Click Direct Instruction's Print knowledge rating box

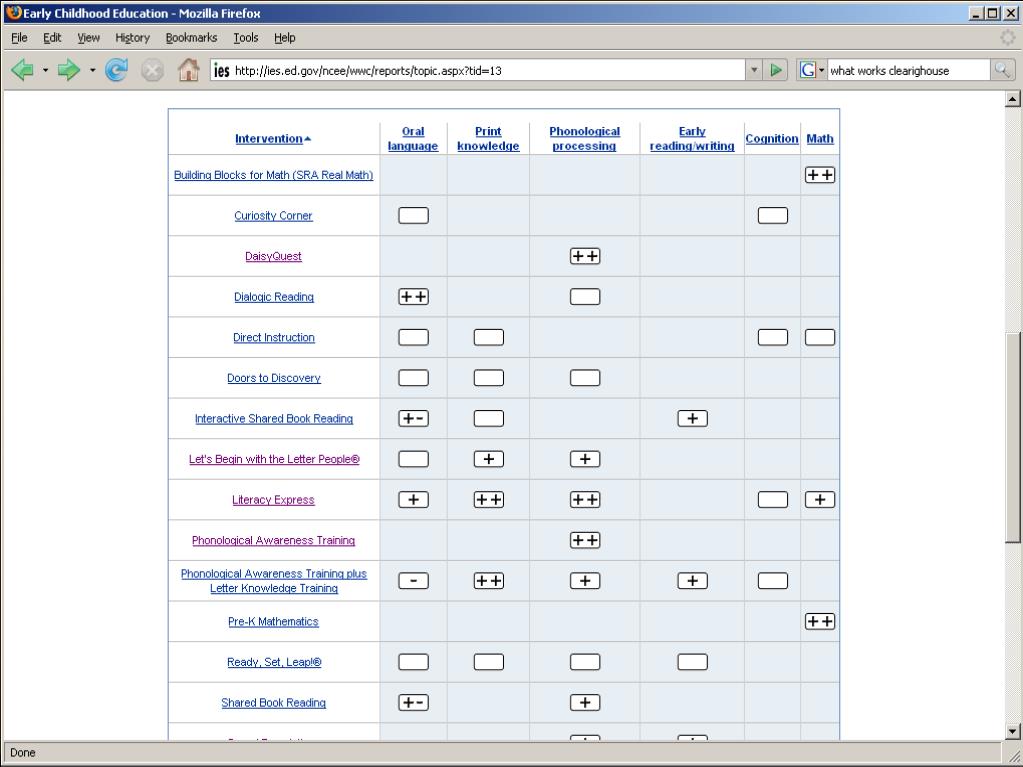click(x=488, y=337)
